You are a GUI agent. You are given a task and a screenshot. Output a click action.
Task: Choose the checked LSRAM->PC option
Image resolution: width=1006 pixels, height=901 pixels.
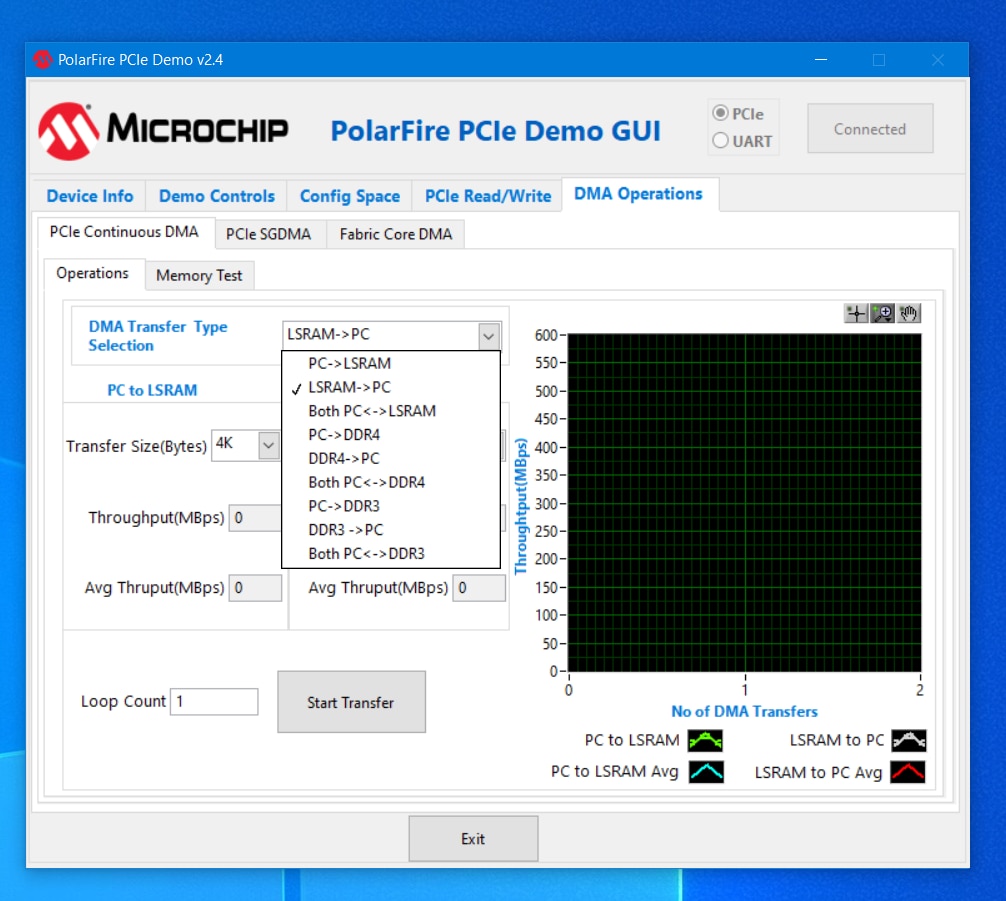pos(391,387)
